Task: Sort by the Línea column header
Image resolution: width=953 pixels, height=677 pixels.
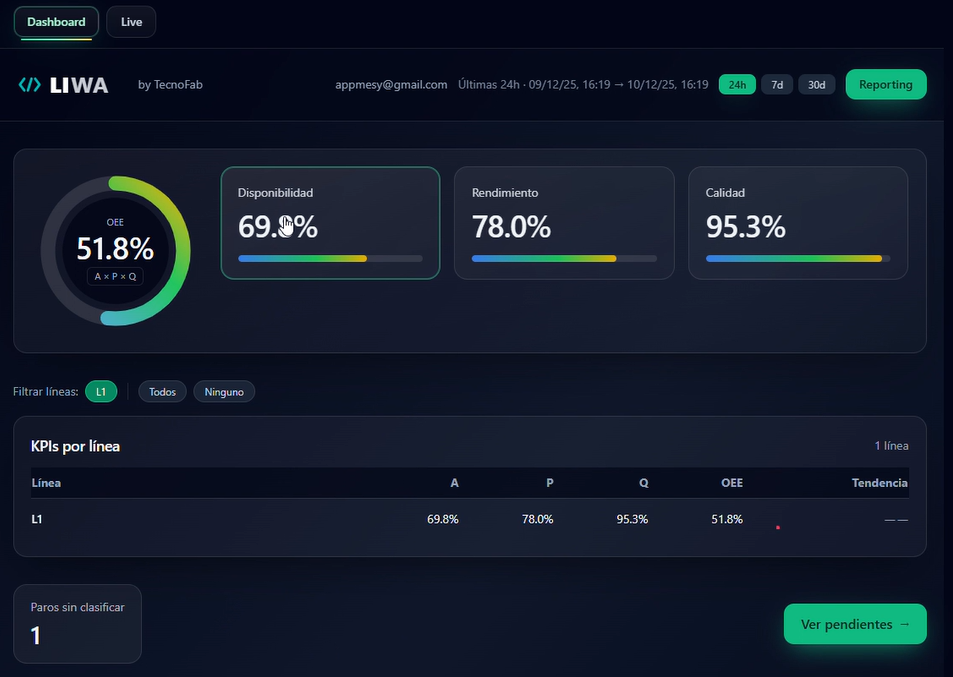Action: 46,483
